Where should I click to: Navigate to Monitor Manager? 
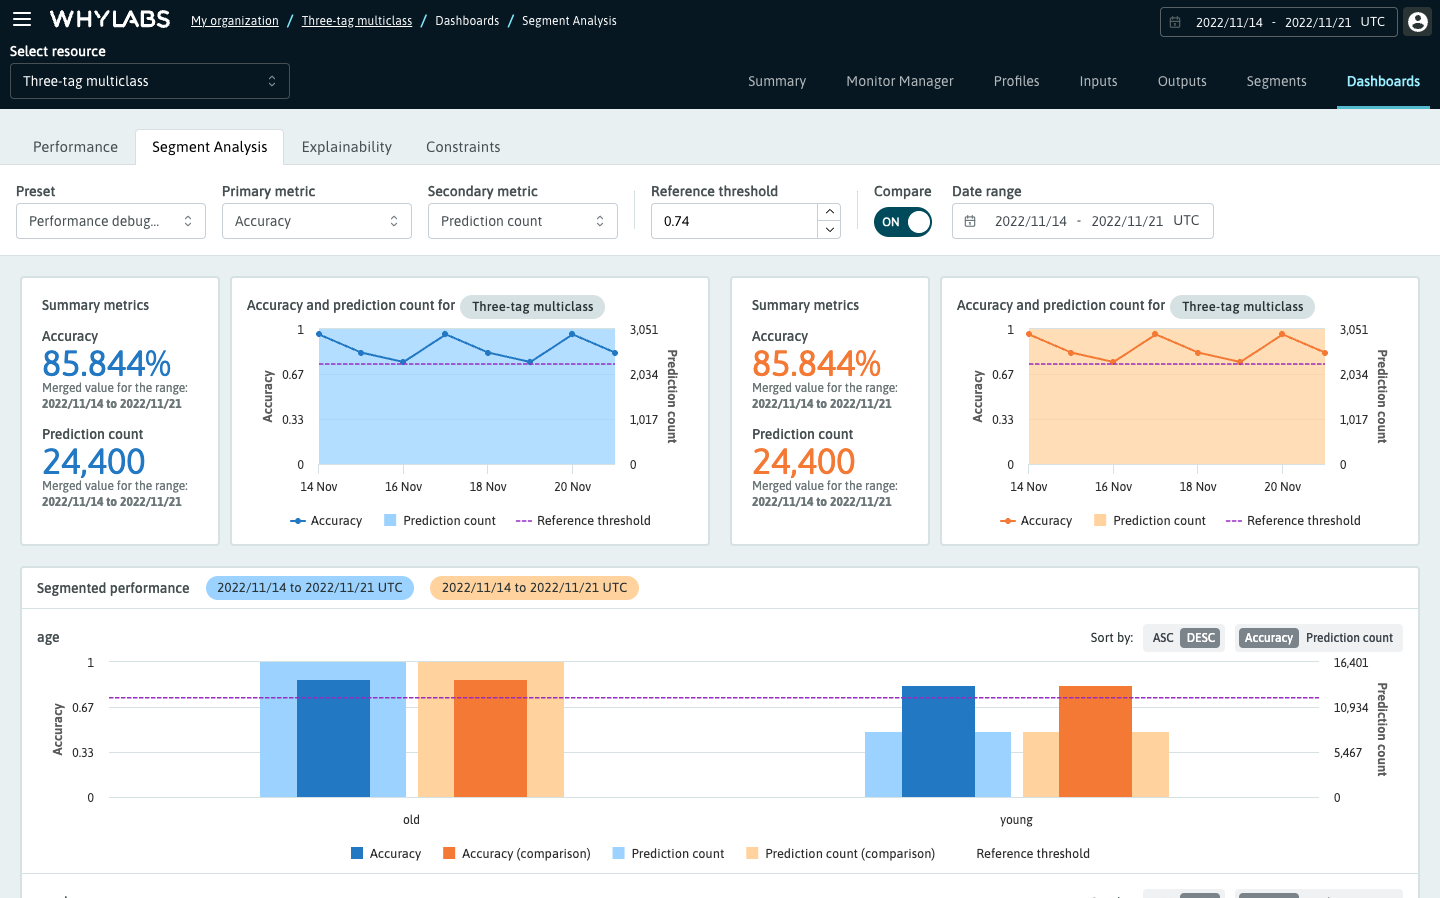899,81
